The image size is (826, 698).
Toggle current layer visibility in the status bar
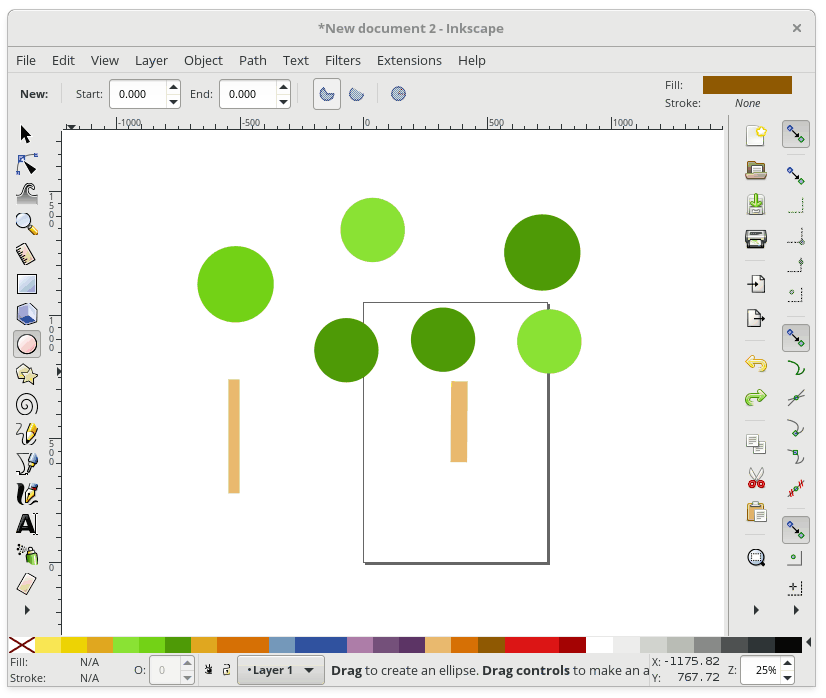tap(209, 670)
